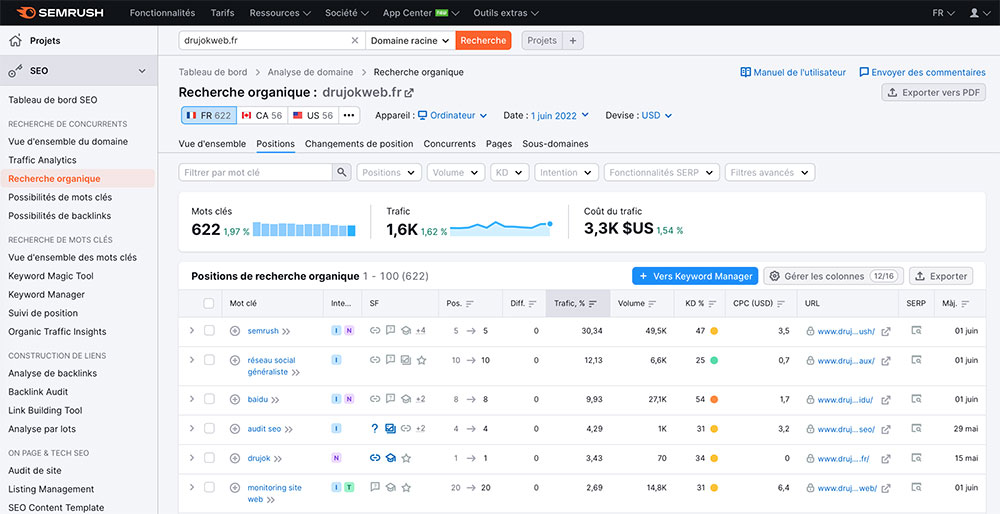The height and width of the screenshot is (514, 1000).
Task: Toggle the select-all header checkbox
Action: tap(209, 304)
